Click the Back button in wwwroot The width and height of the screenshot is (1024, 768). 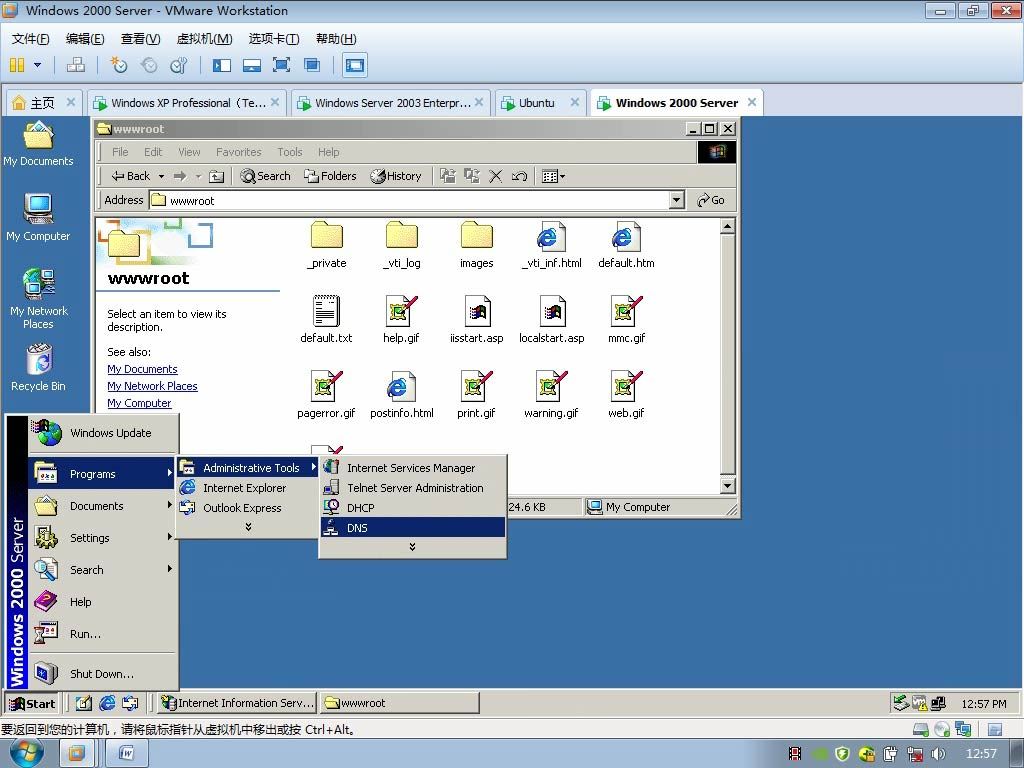point(131,176)
